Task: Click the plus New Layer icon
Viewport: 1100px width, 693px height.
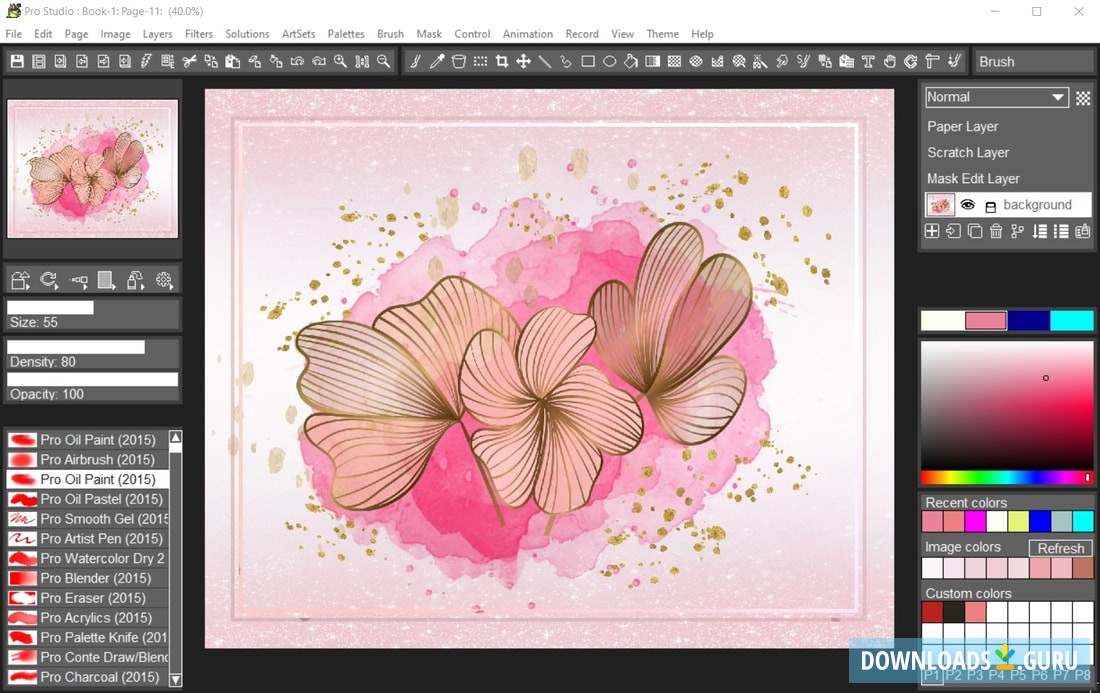Action: 932,231
